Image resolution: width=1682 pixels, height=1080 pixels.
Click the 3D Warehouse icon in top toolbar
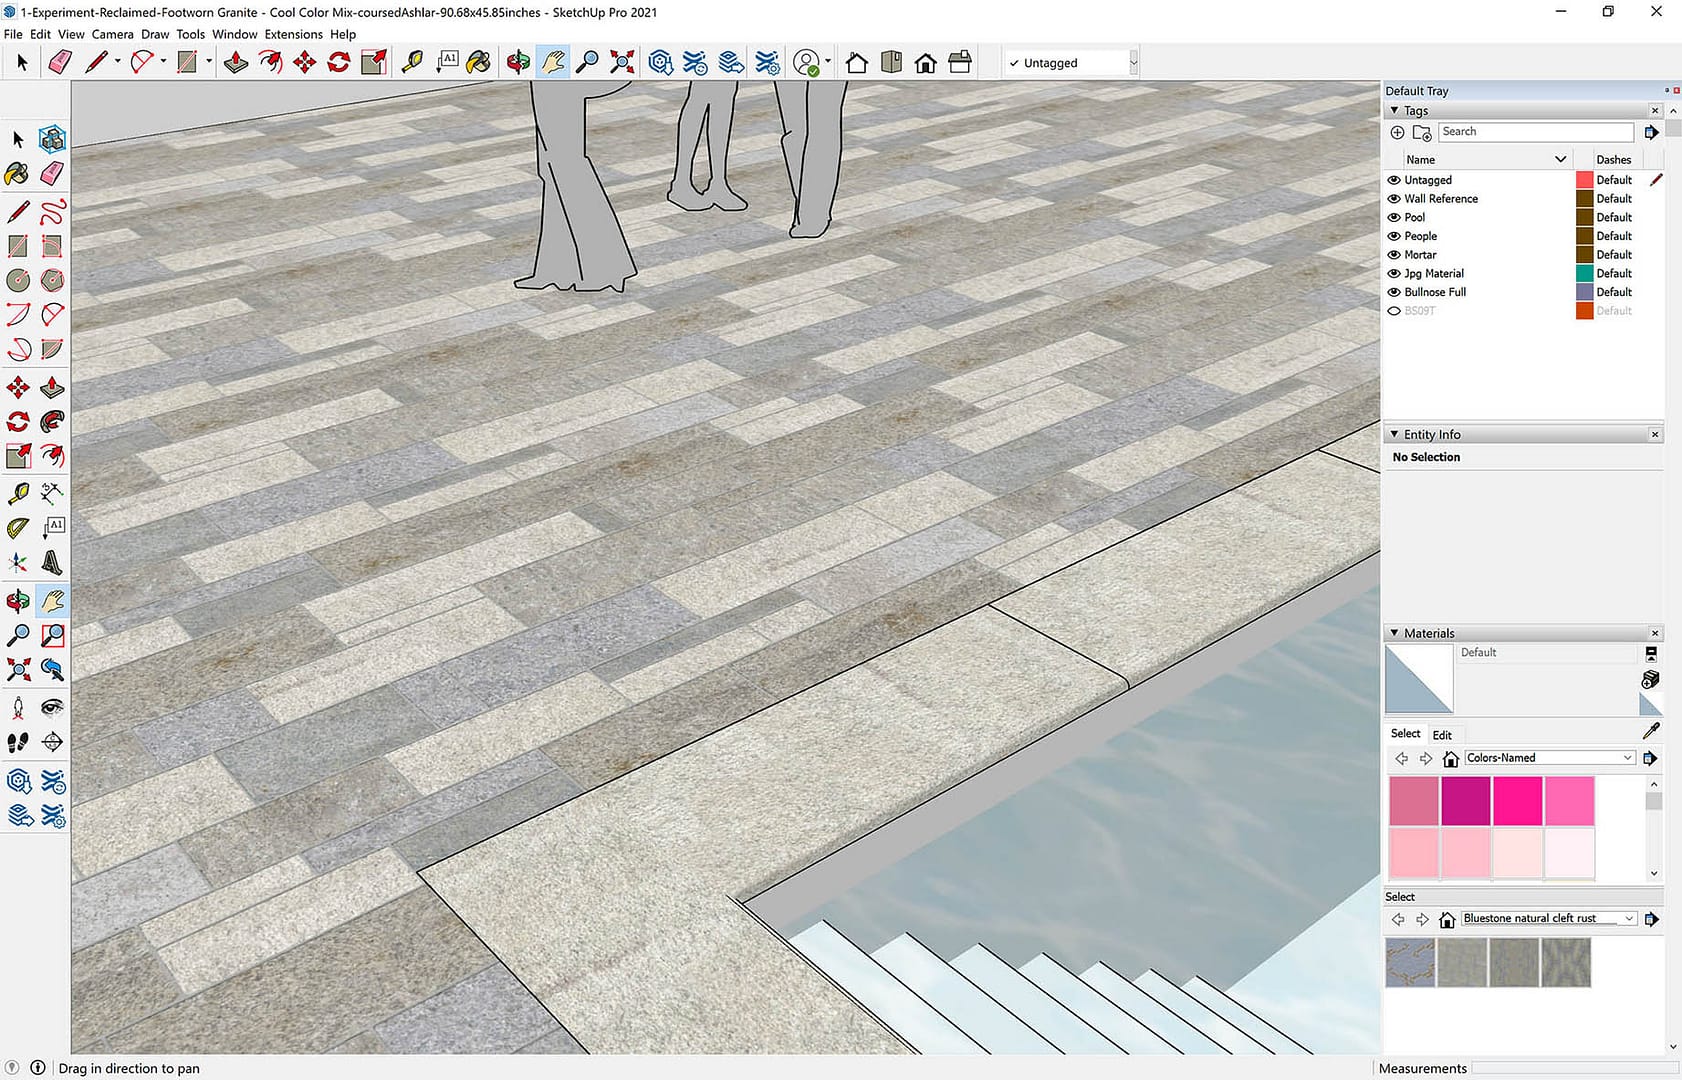click(x=660, y=63)
